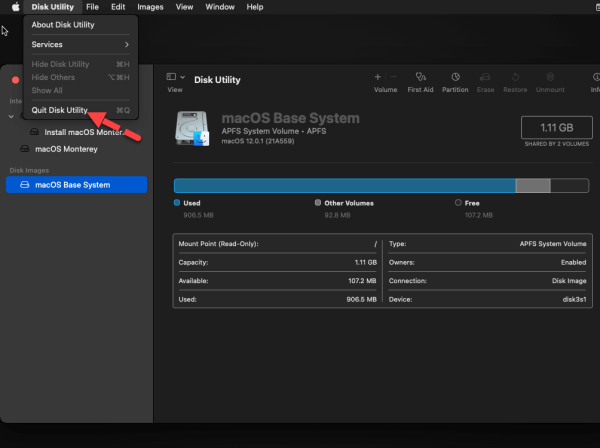Click the Other Volumes legend swatch
Screen dimensions: 600x448
tap(318, 203)
